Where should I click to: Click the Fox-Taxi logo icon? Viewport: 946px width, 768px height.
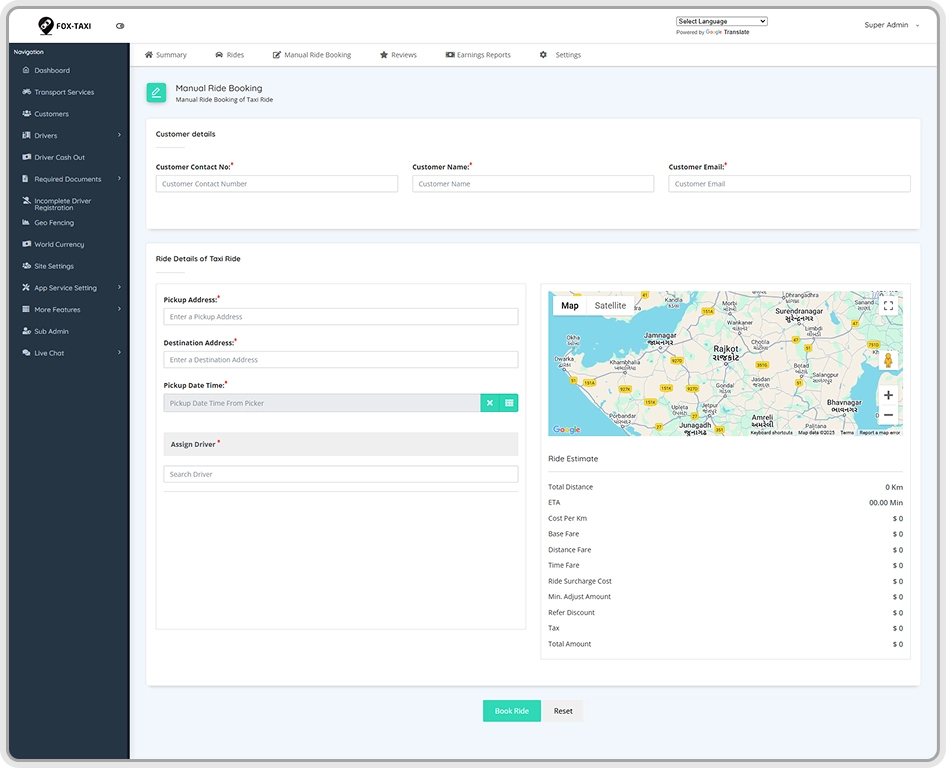click(x=46, y=25)
